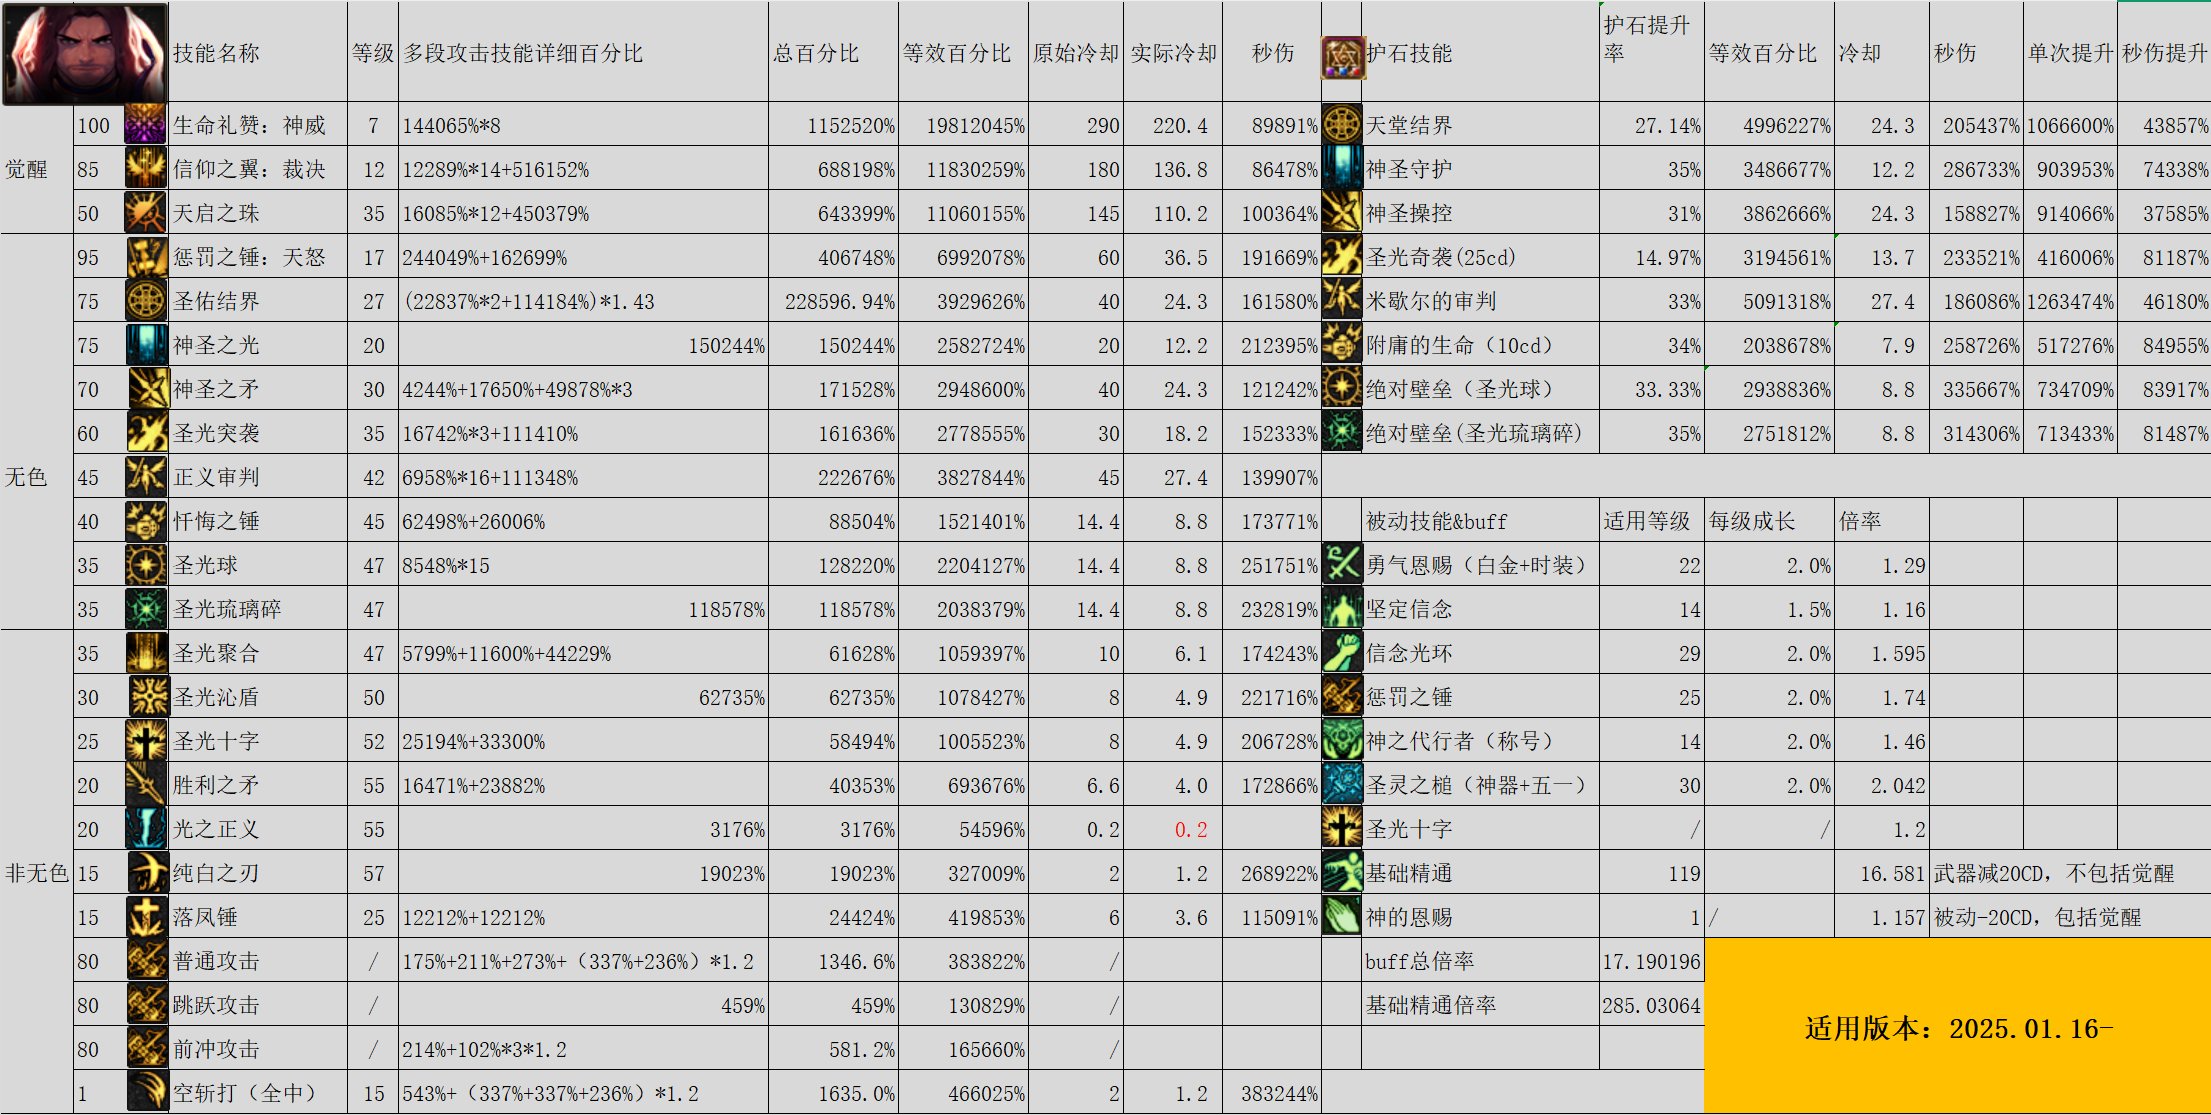Click the red 0.2 cooldown value
Image resolution: width=2211 pixels, height=1115 pixels.
(1191, 830)
